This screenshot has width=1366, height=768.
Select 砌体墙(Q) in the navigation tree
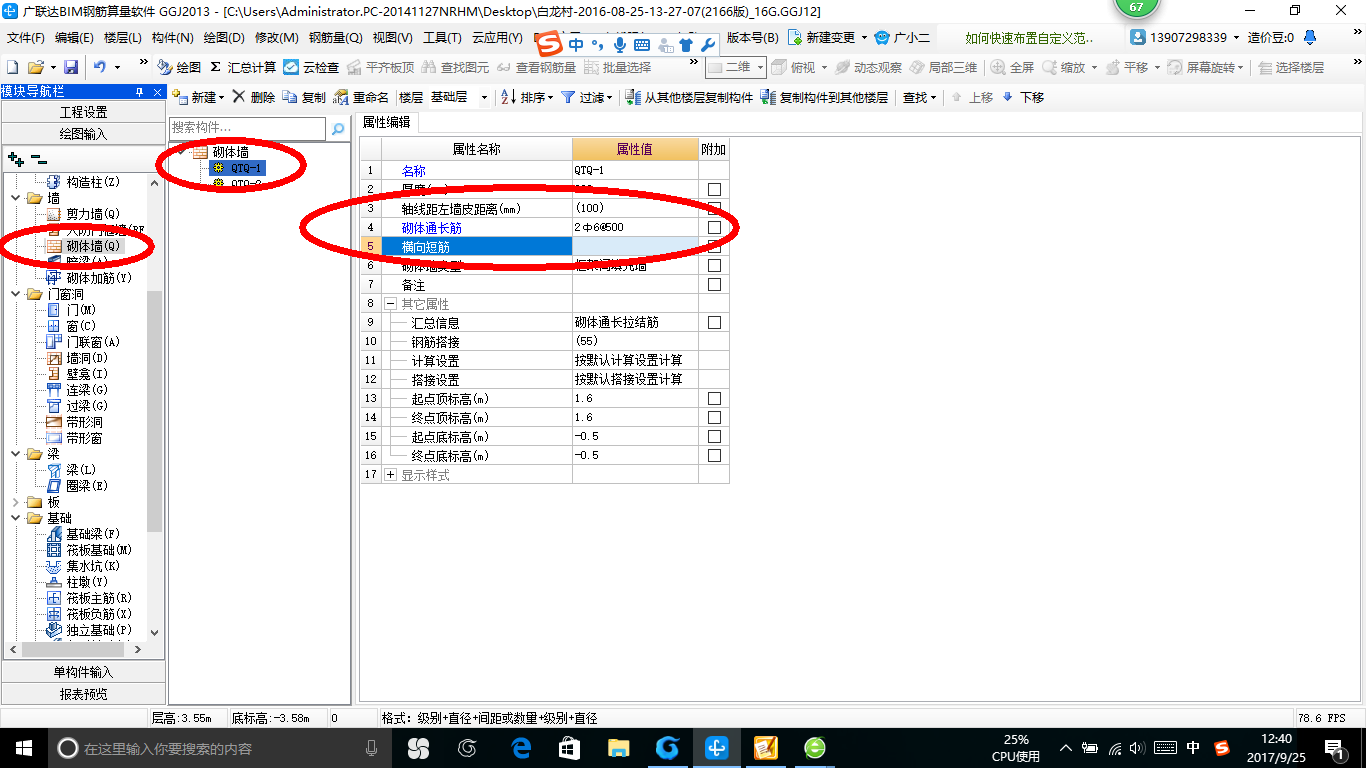pos(93,246)
